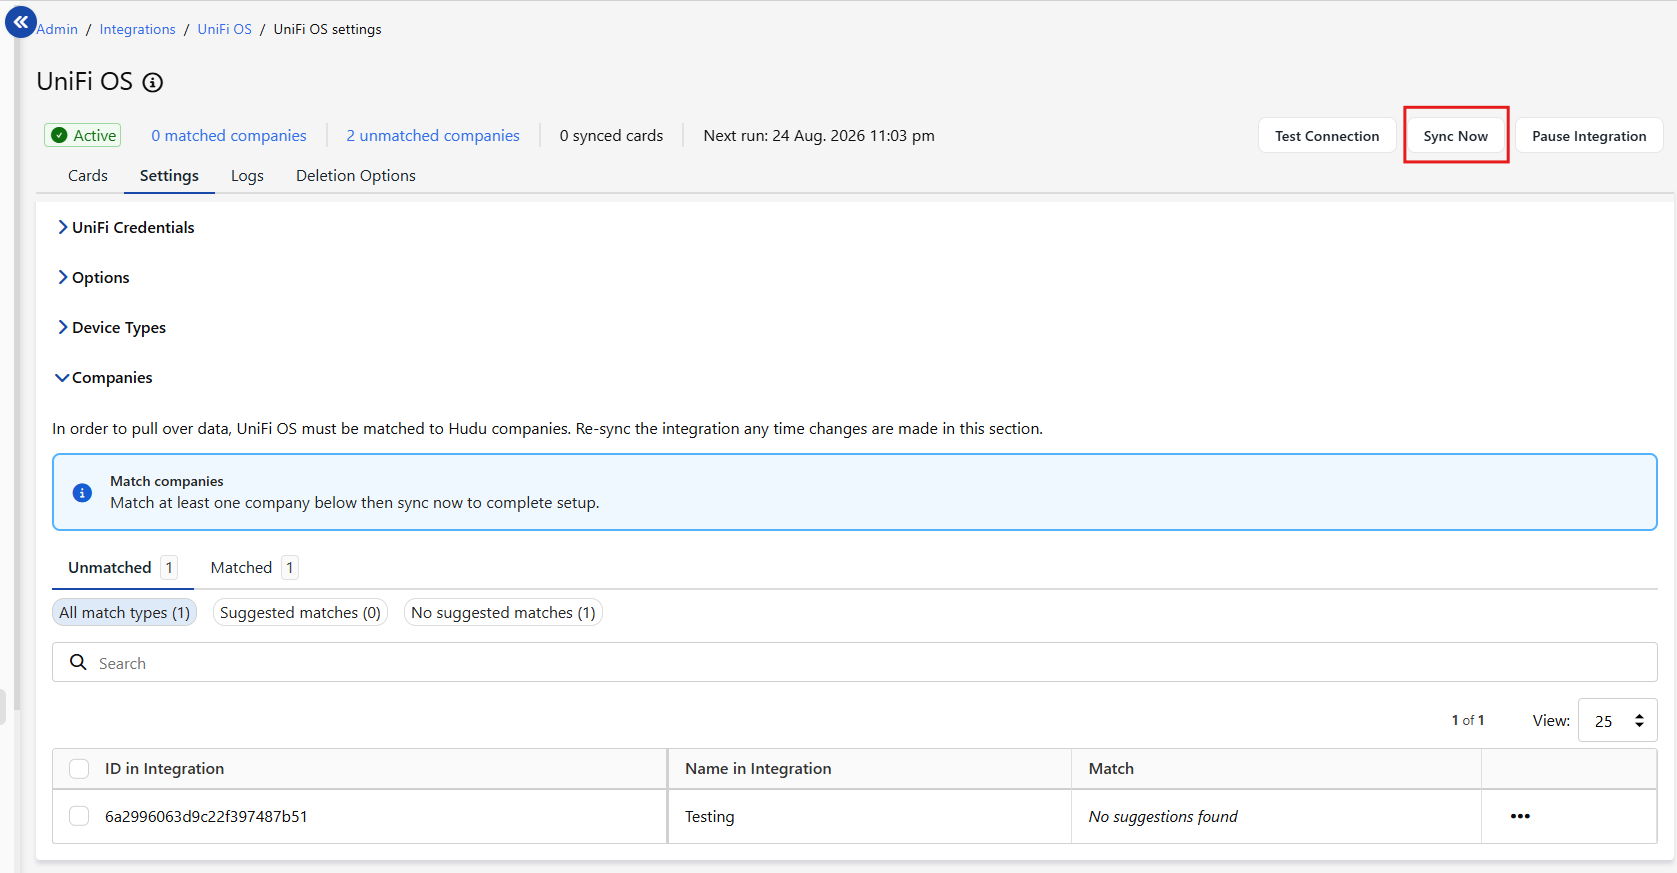
Task: Collapse the Companies section
Action: [104, 377]
